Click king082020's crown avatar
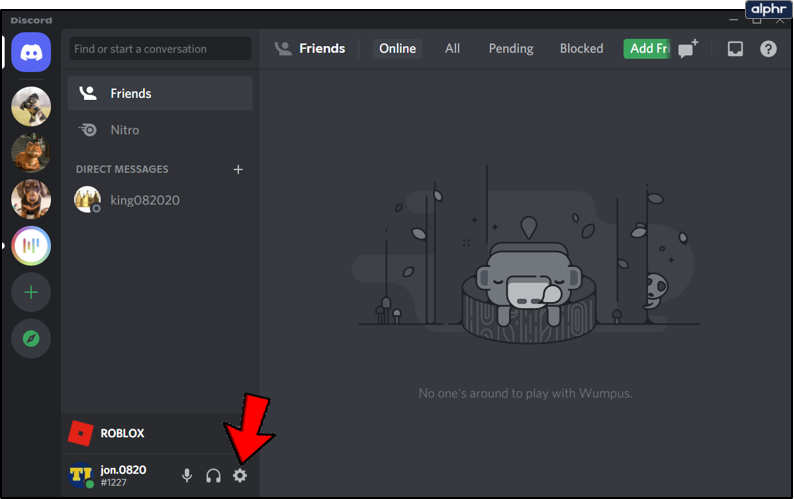The image size is (794, 499). pos(88,200)
